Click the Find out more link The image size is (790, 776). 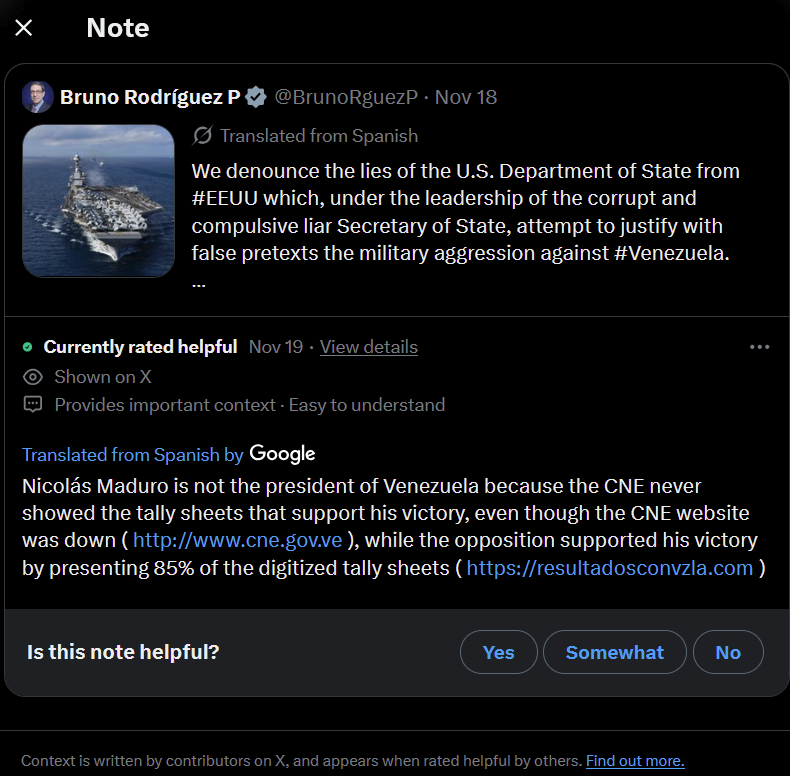tap(635, 761)
